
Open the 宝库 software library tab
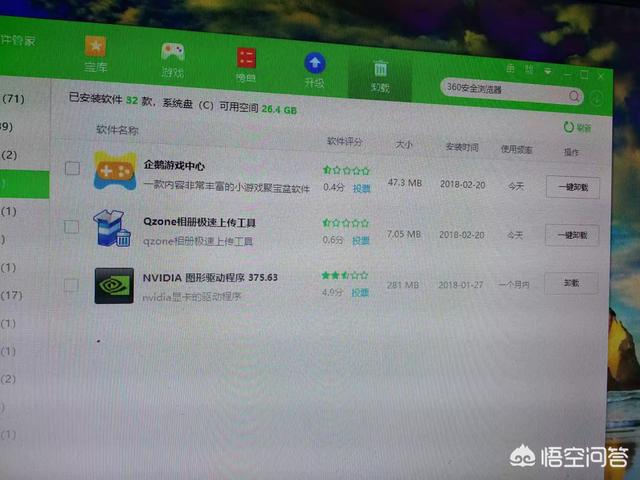96,54
